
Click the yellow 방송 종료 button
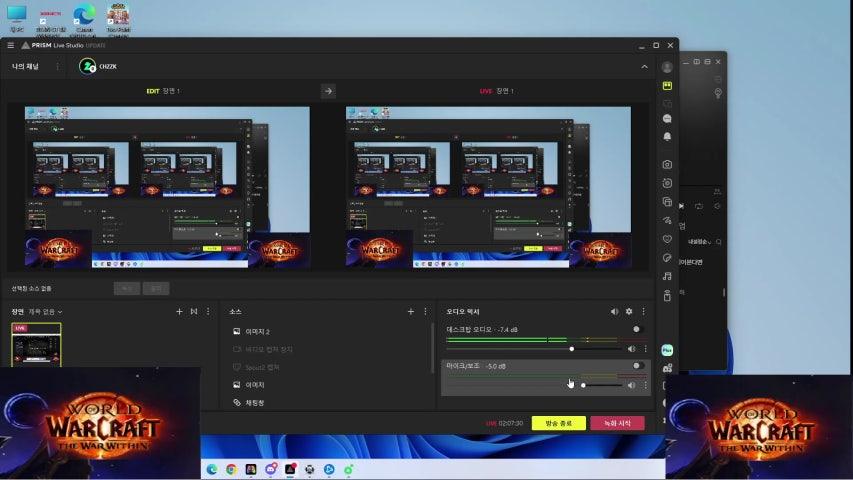tap(559, 423)
